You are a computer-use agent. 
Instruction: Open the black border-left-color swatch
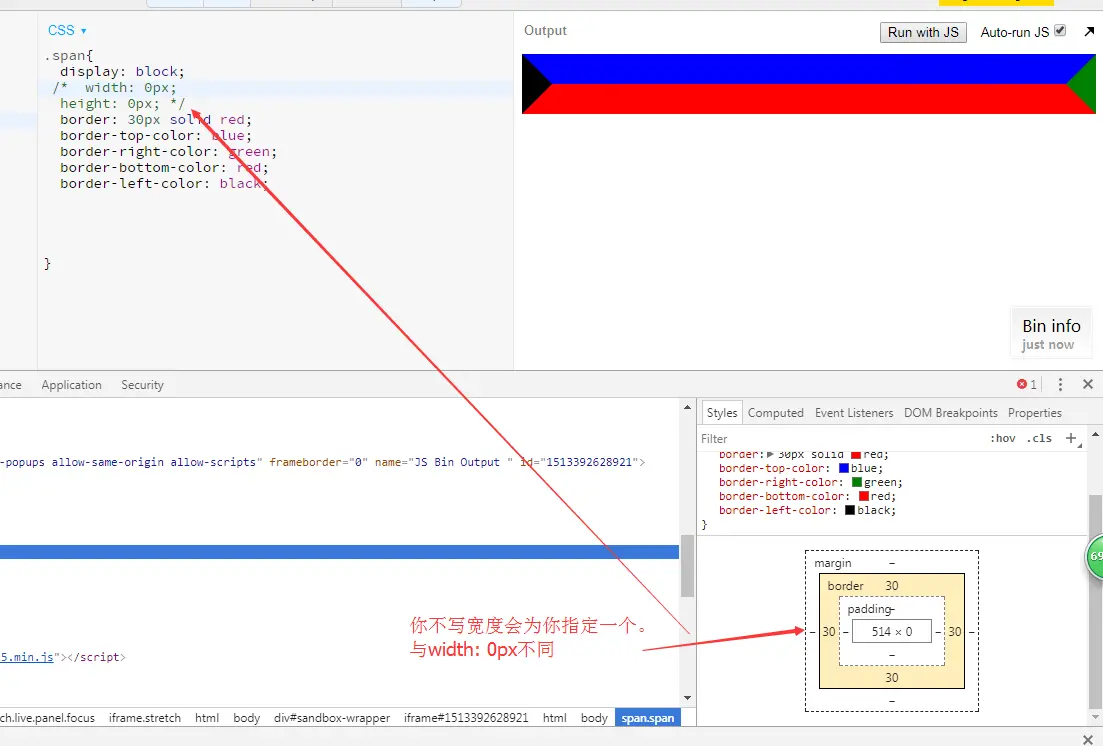tap(850, 510)
